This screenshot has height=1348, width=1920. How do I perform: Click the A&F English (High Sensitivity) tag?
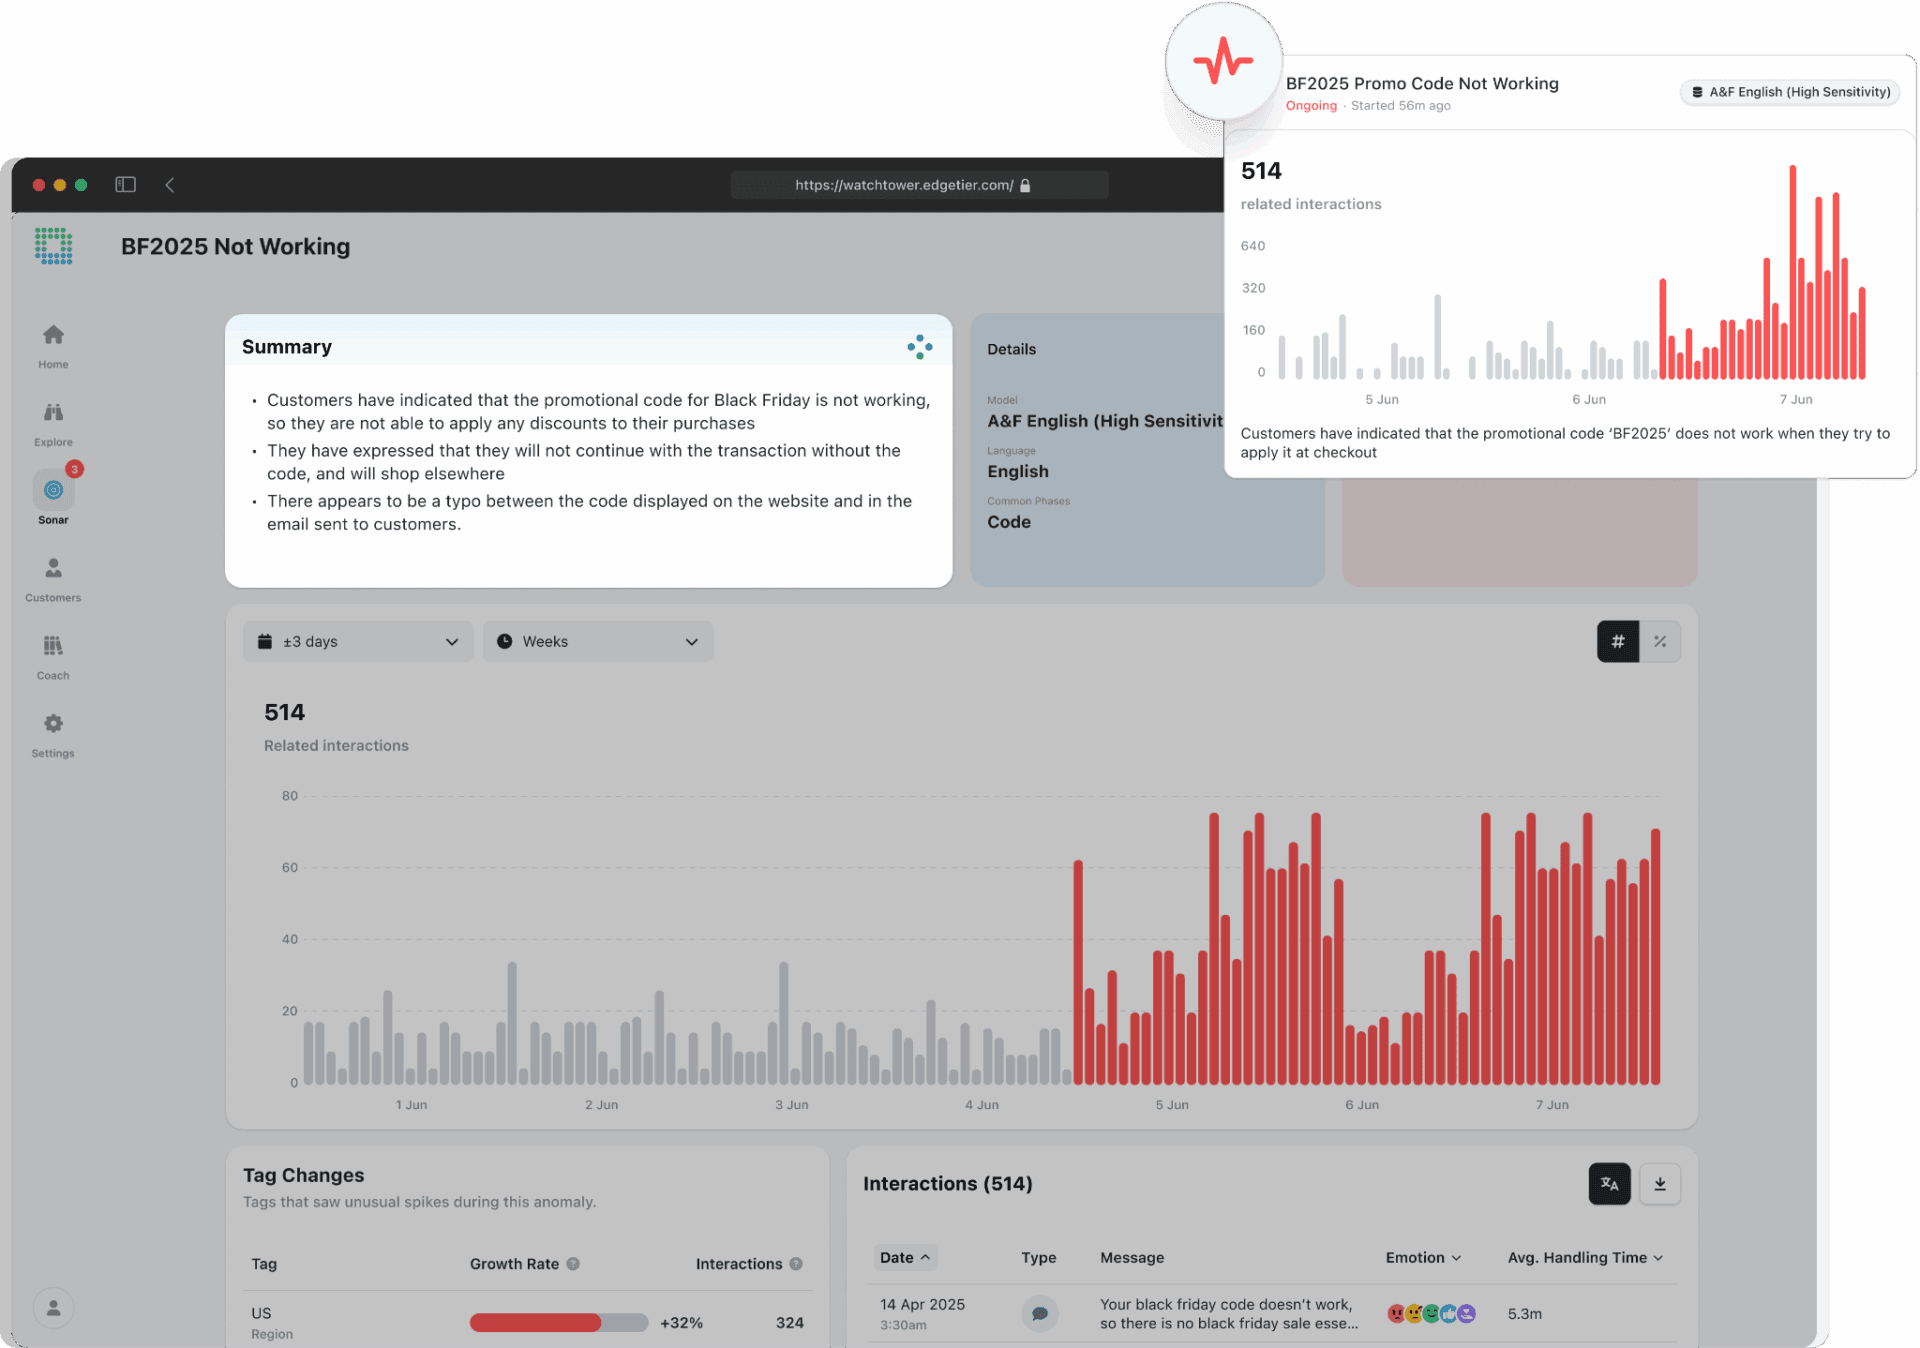point(1790,92)
